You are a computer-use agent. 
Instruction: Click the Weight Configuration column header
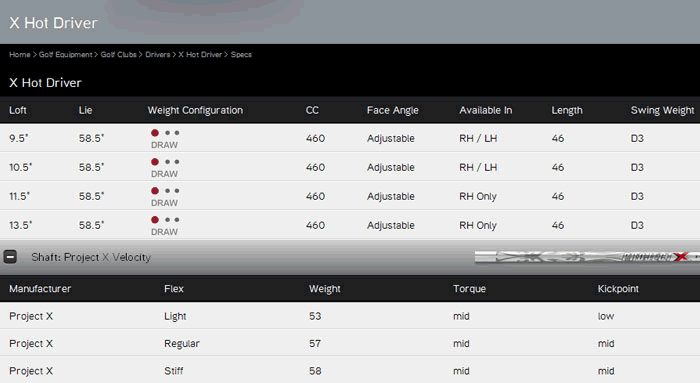click(x=195, y=110)
